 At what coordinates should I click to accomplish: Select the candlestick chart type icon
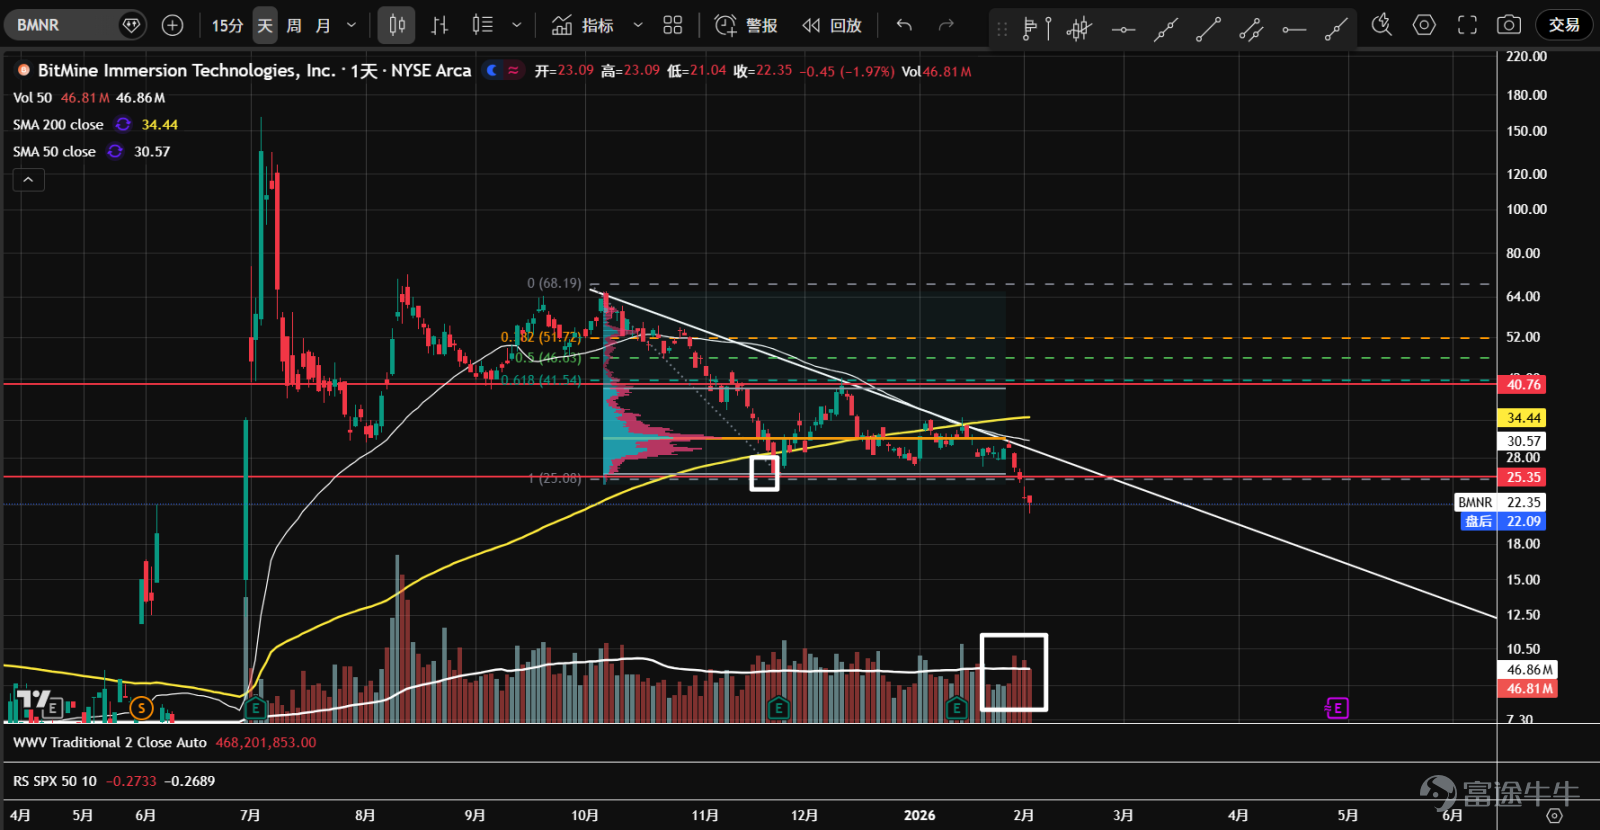pos(397,25)
